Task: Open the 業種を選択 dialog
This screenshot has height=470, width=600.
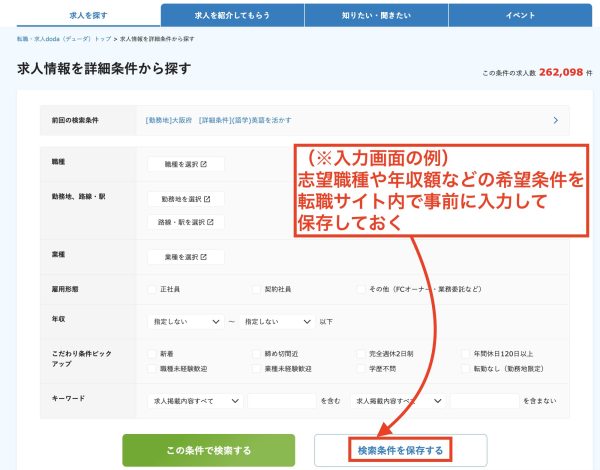Action: tap(186, 257)
